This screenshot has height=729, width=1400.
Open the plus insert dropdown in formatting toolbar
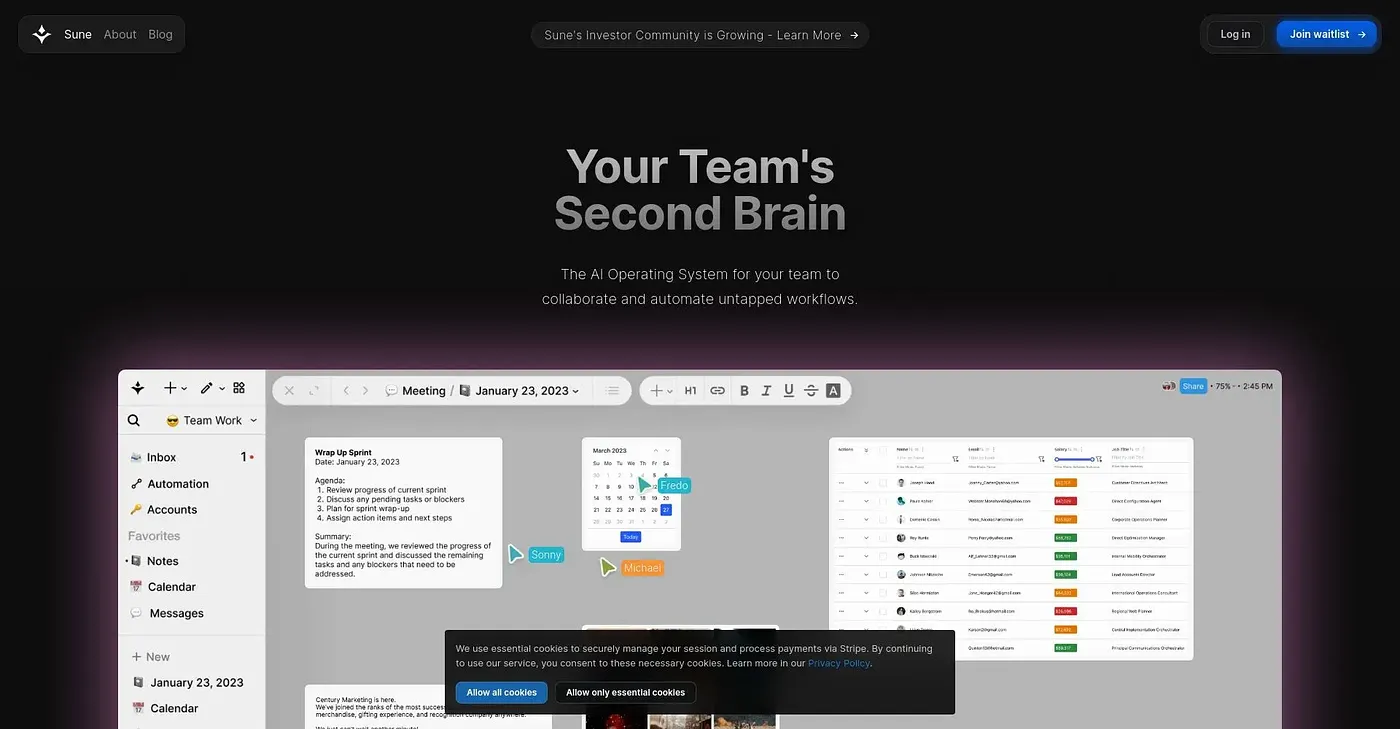pos(661,391)
